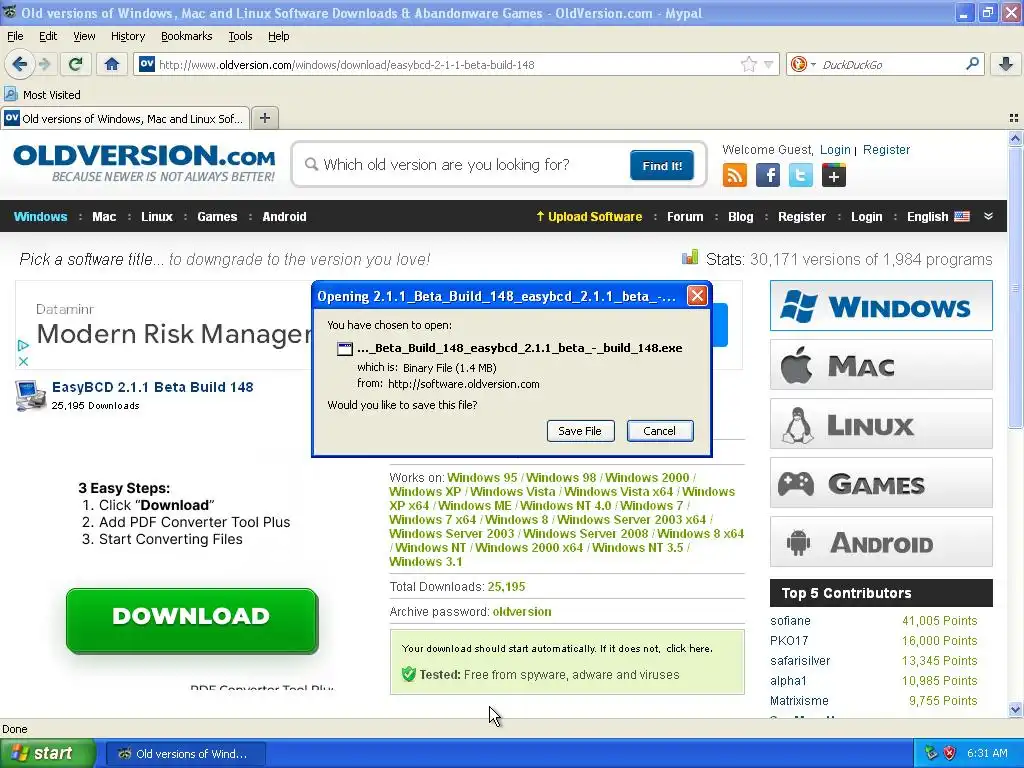
Task: Expand the double-chevron in site navigation
Action: pos(988,216)
